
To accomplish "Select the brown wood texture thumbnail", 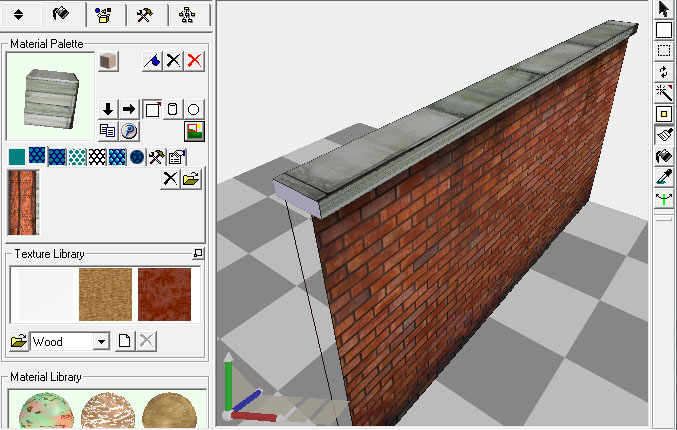I will coord(105,292).
